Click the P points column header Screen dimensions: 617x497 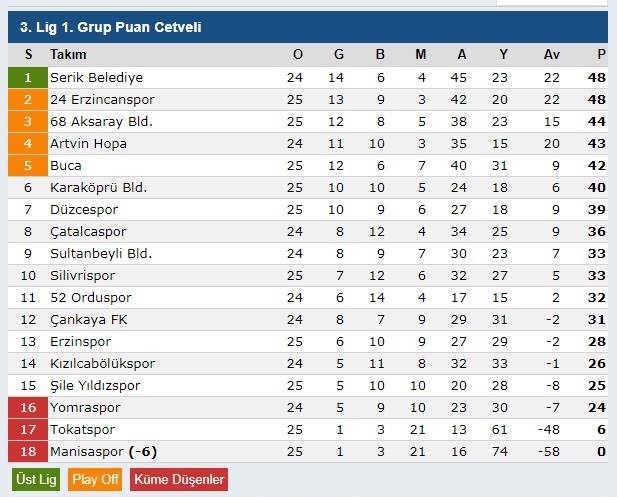[601, 54]
